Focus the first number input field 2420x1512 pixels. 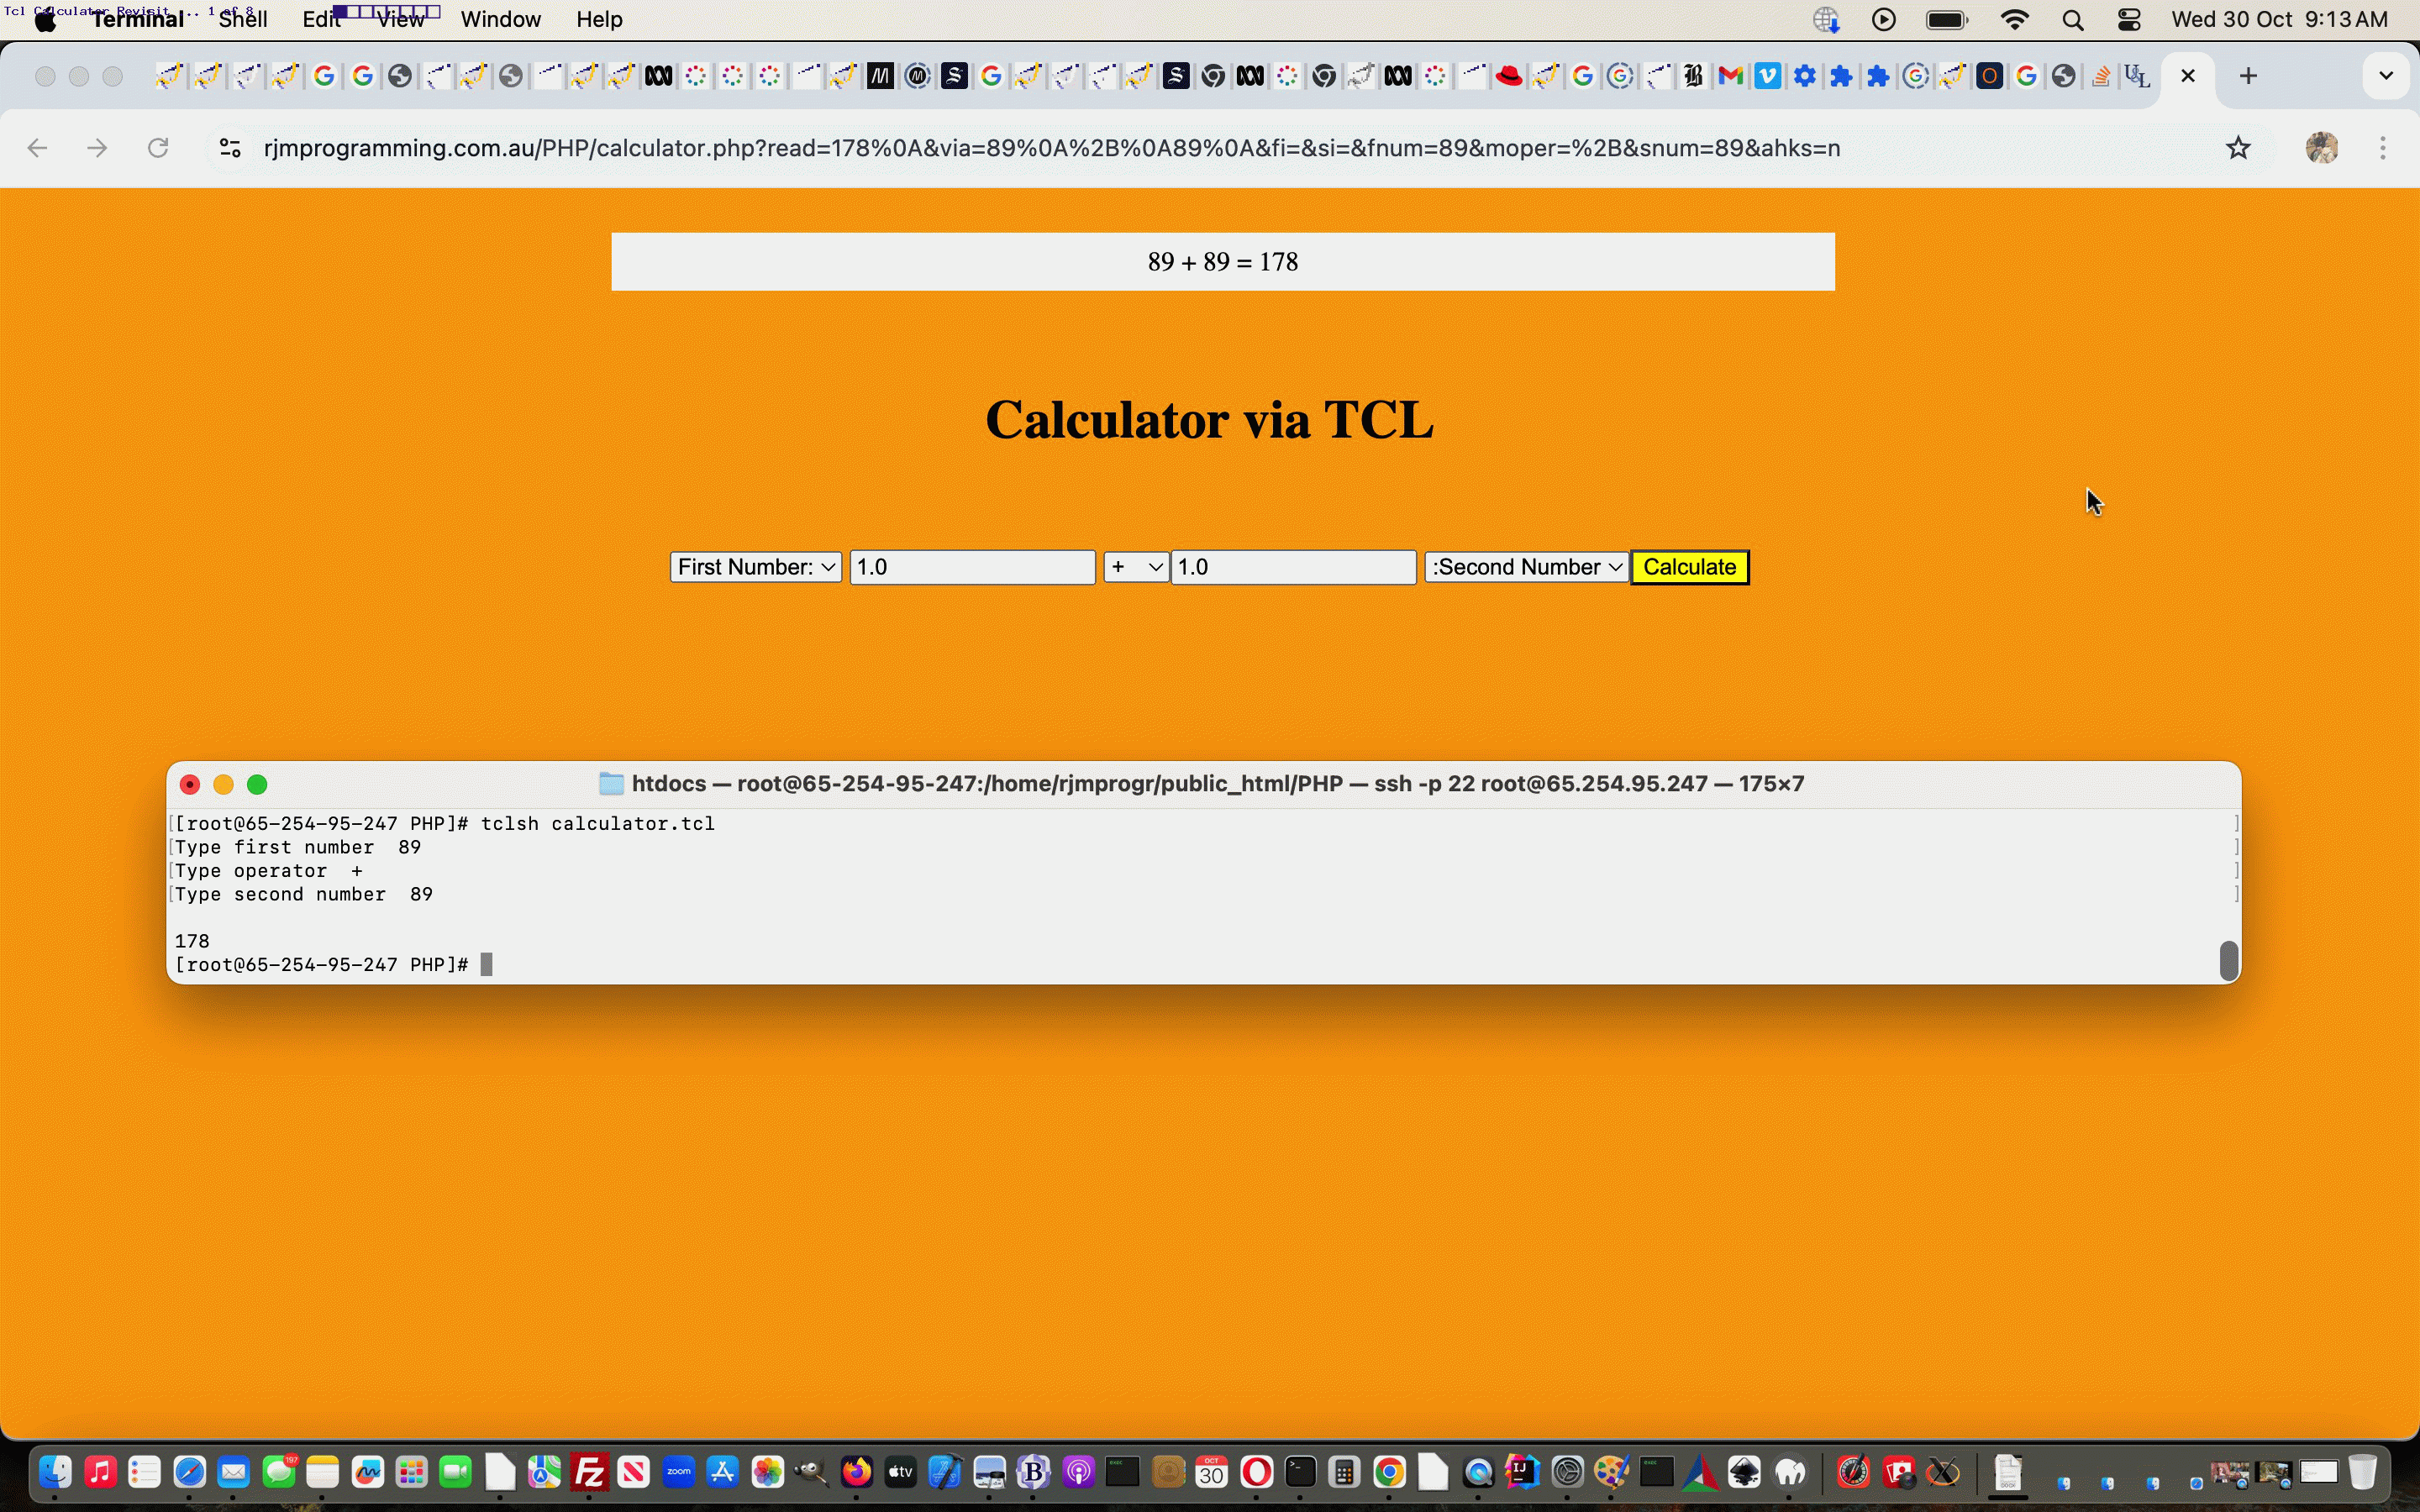coord(972,567)
